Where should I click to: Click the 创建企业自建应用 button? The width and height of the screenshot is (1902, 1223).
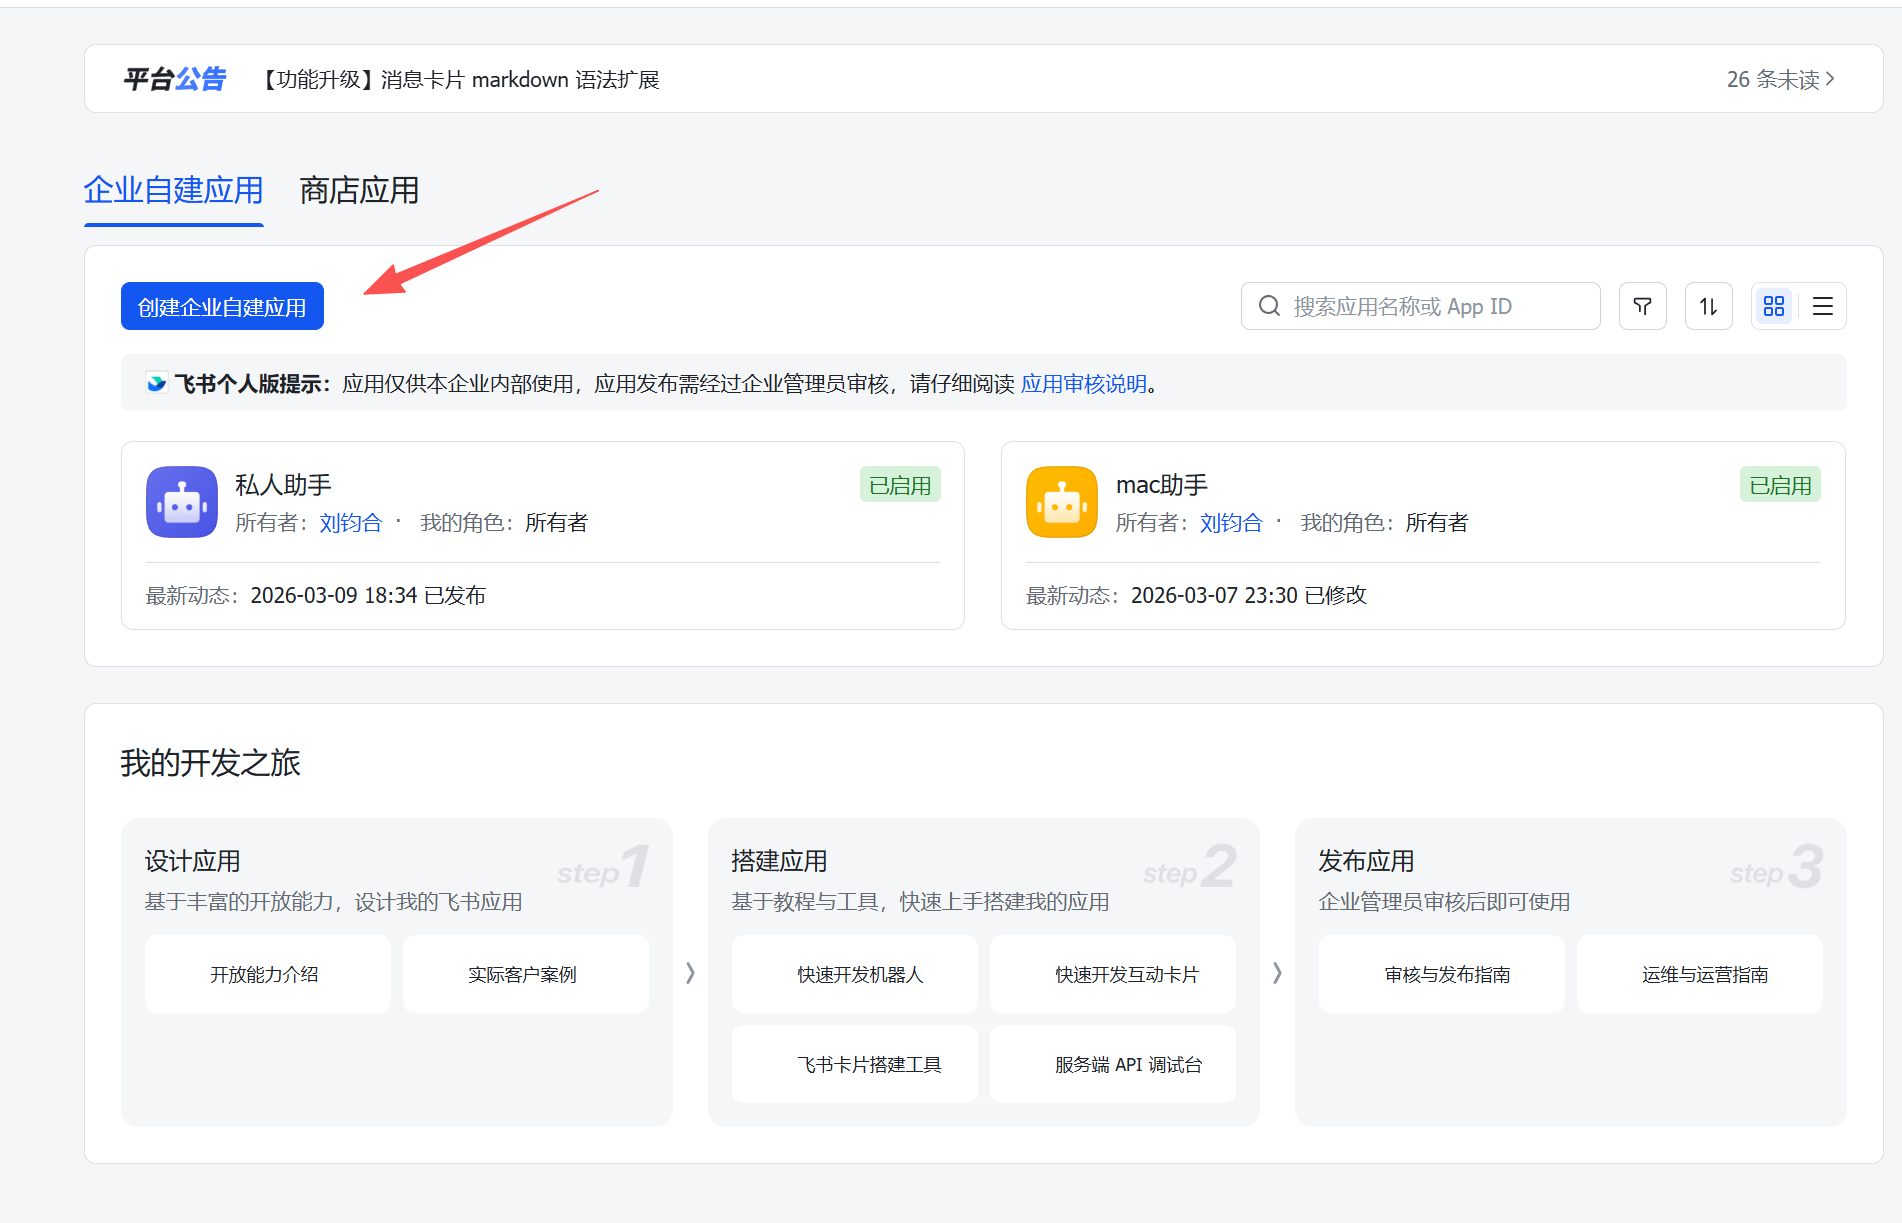222,306
